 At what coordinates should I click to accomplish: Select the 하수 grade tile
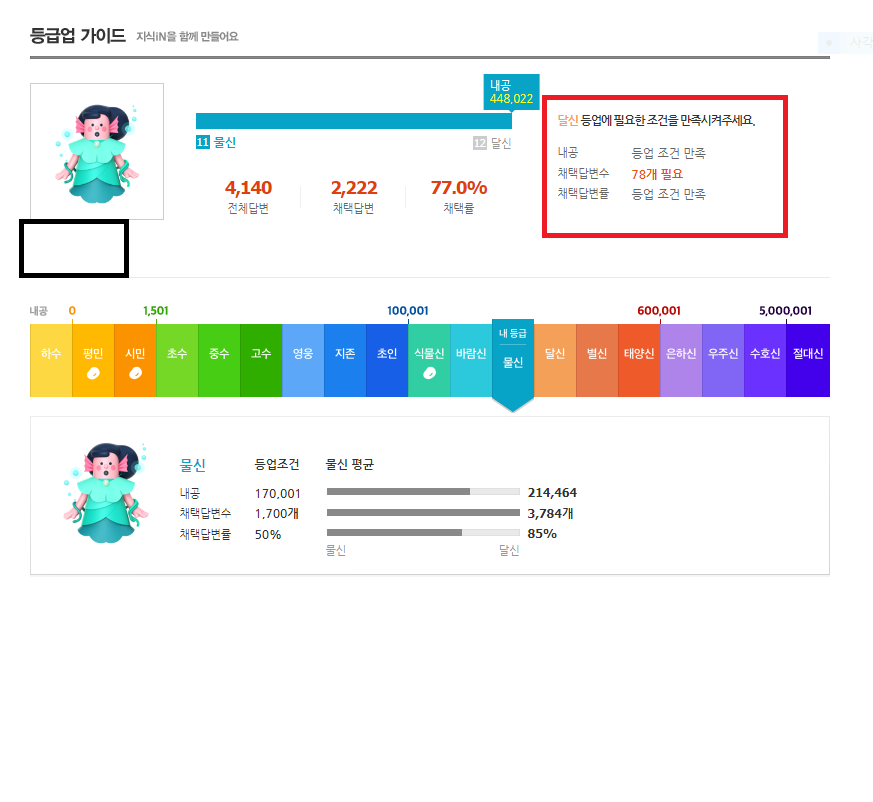pyautogui.click(x=51, y=360)
